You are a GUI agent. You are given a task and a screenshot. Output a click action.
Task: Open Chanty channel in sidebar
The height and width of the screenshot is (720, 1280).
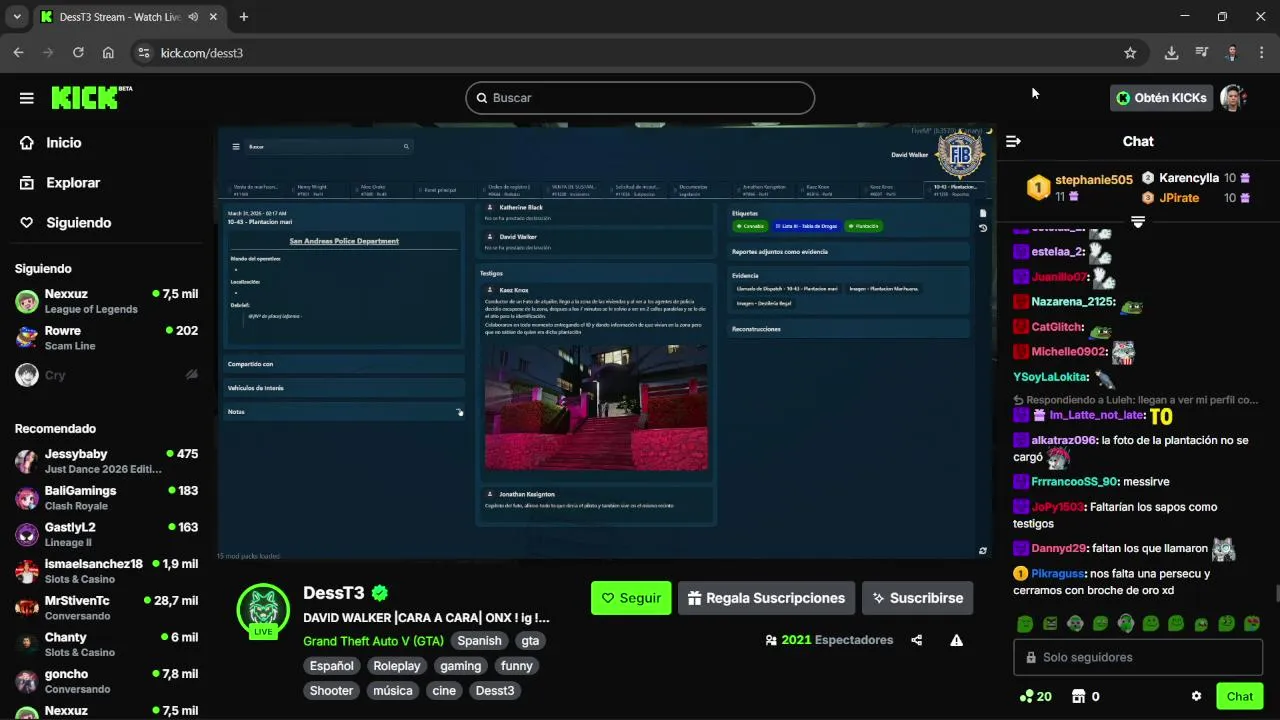(x=107, y=645)
